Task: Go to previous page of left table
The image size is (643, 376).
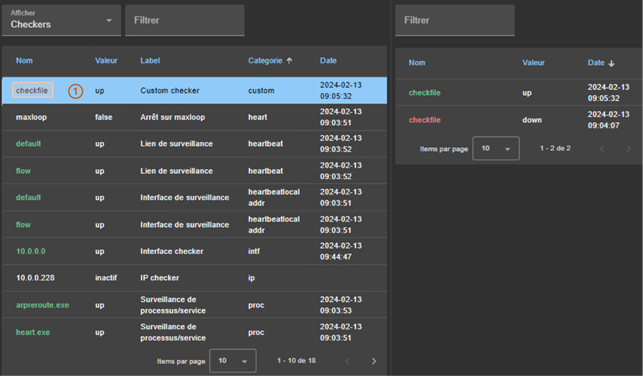Action: [x=347, y=361]
